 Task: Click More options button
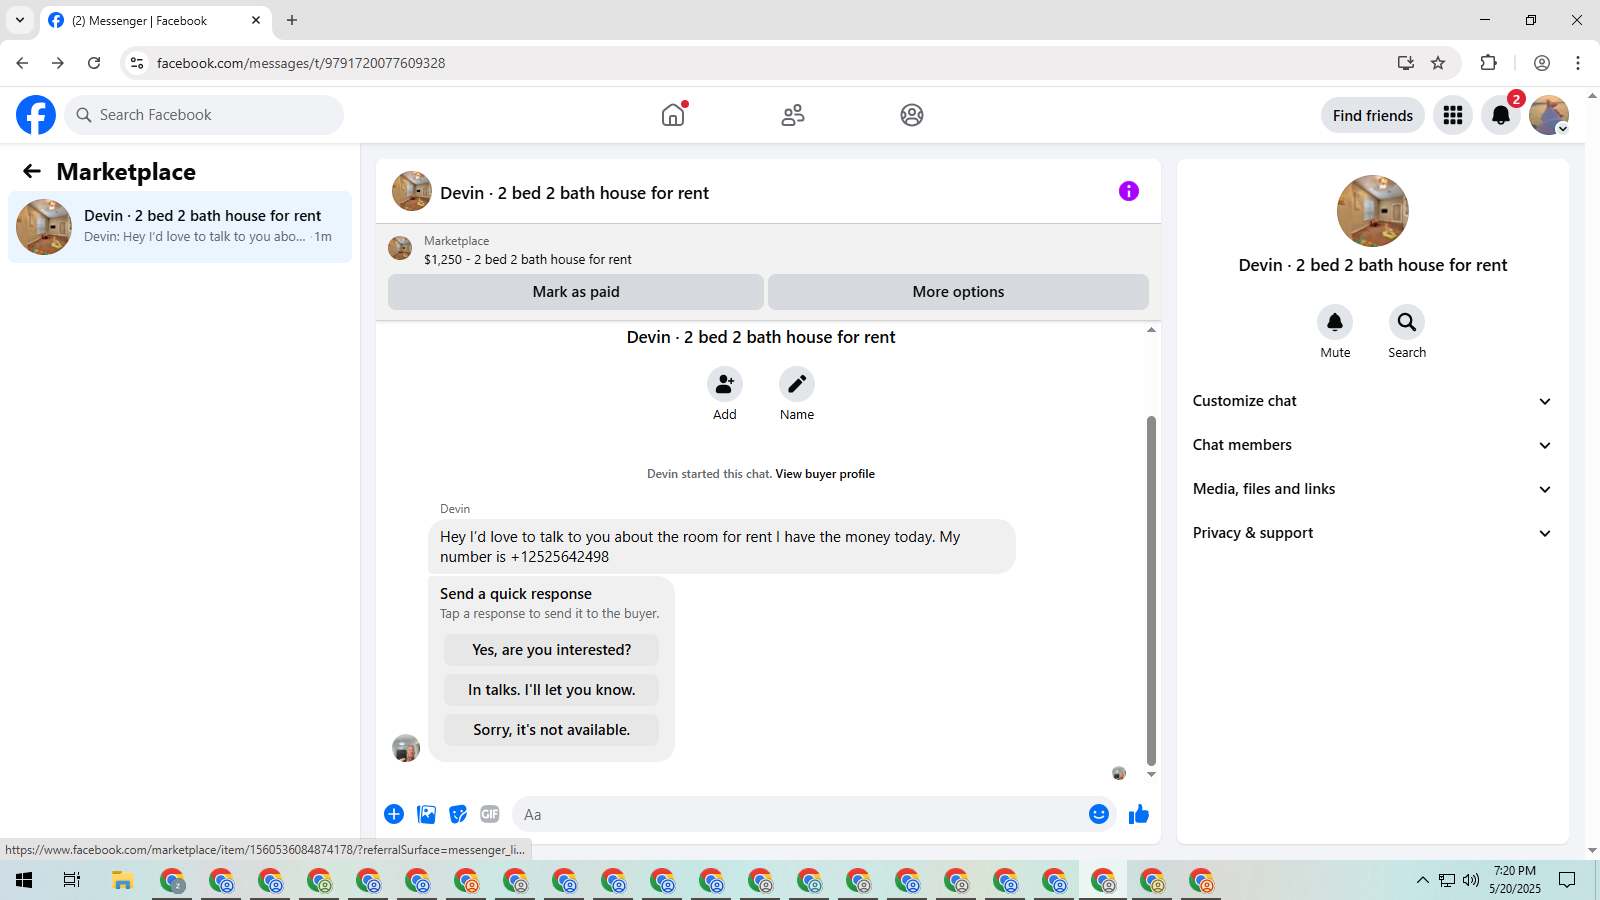click(958, 292)
